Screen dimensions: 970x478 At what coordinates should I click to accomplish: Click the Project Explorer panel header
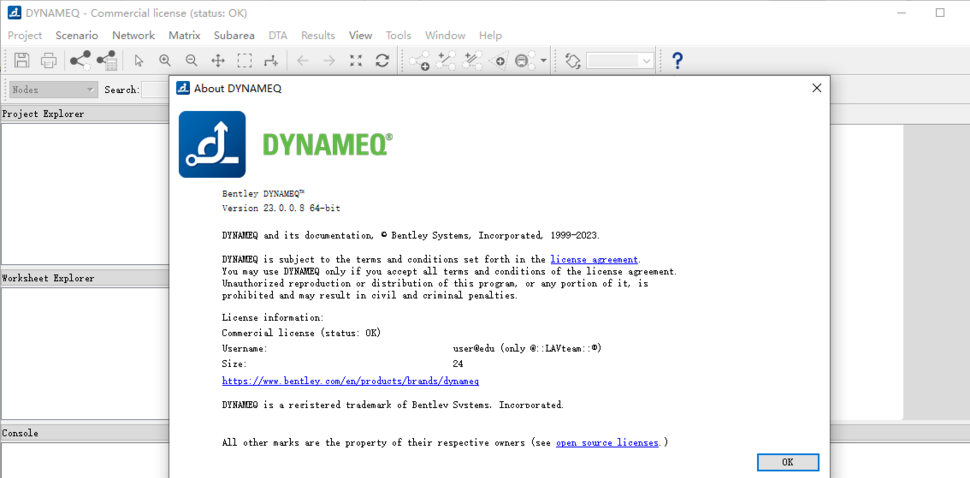tap(85, 114)
